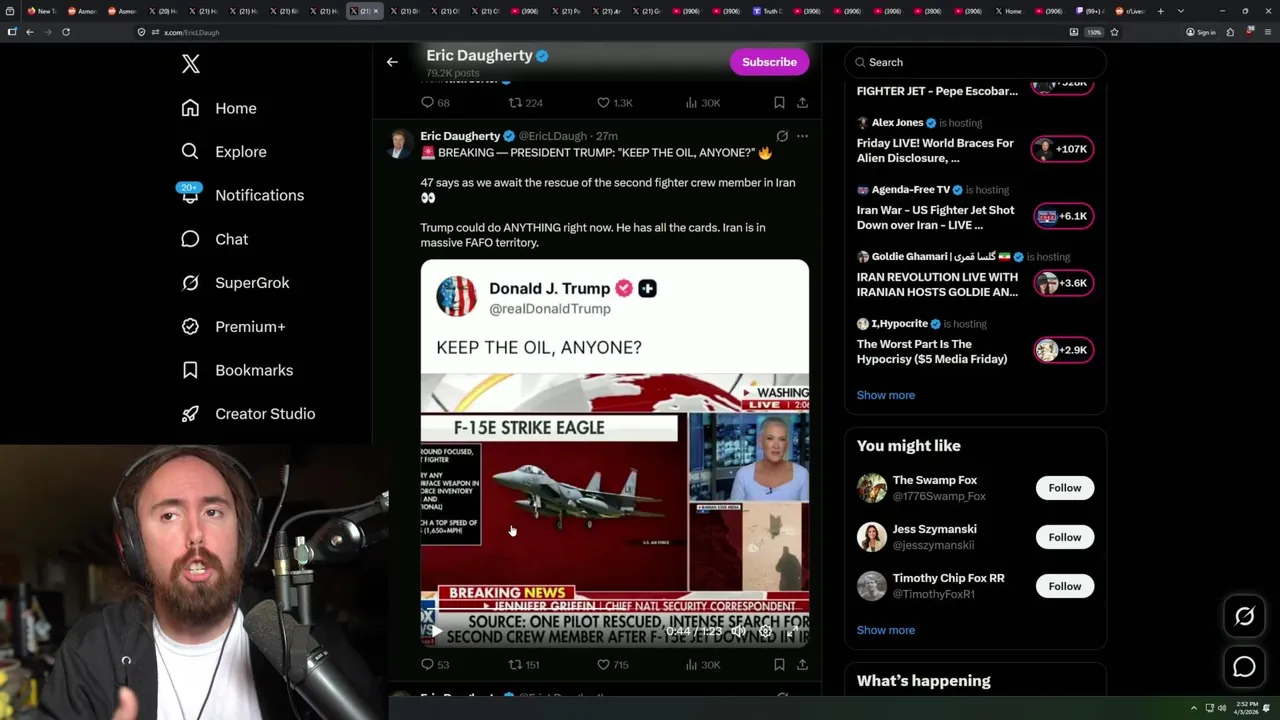Click the address bar URL
Viewport: 1280px width, 720px height.
click(191, 32)
